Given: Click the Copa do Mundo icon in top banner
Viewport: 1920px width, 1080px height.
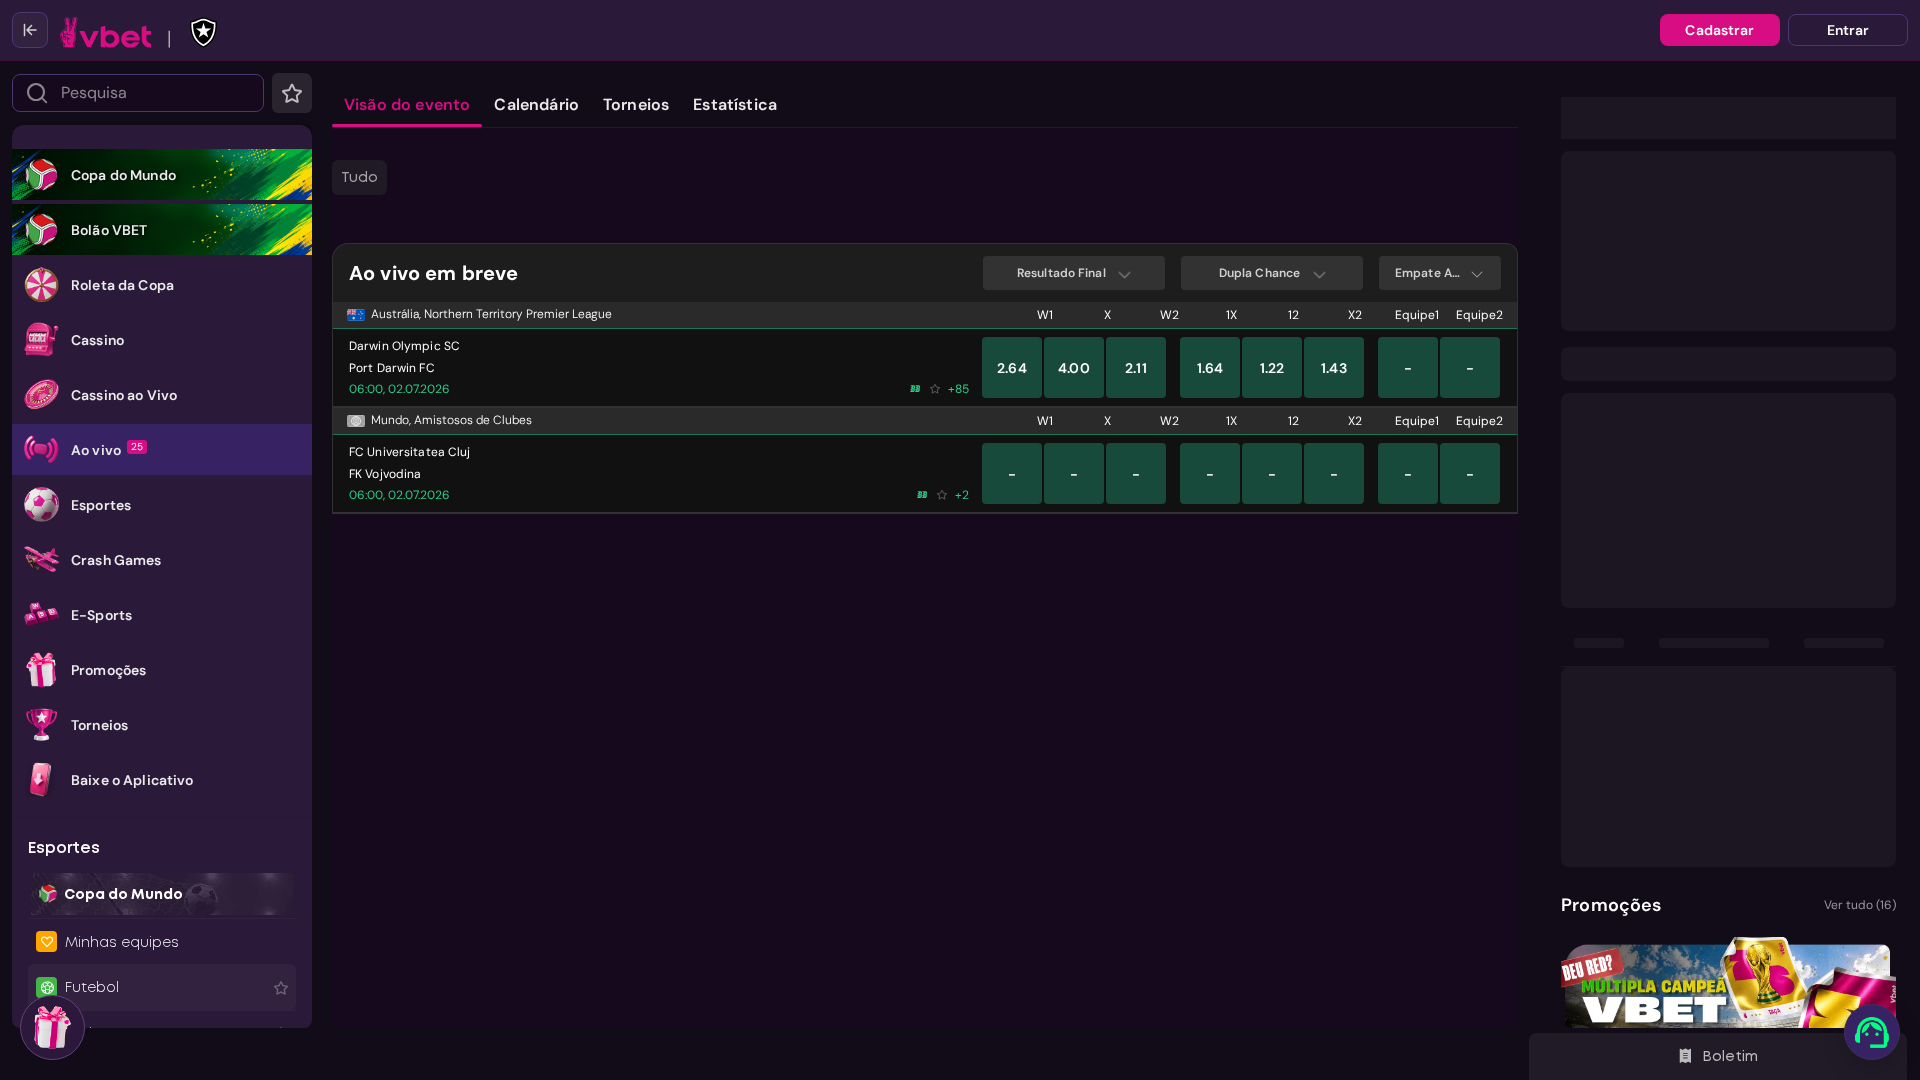Looking at the screenshot, I should coord(41,175).
